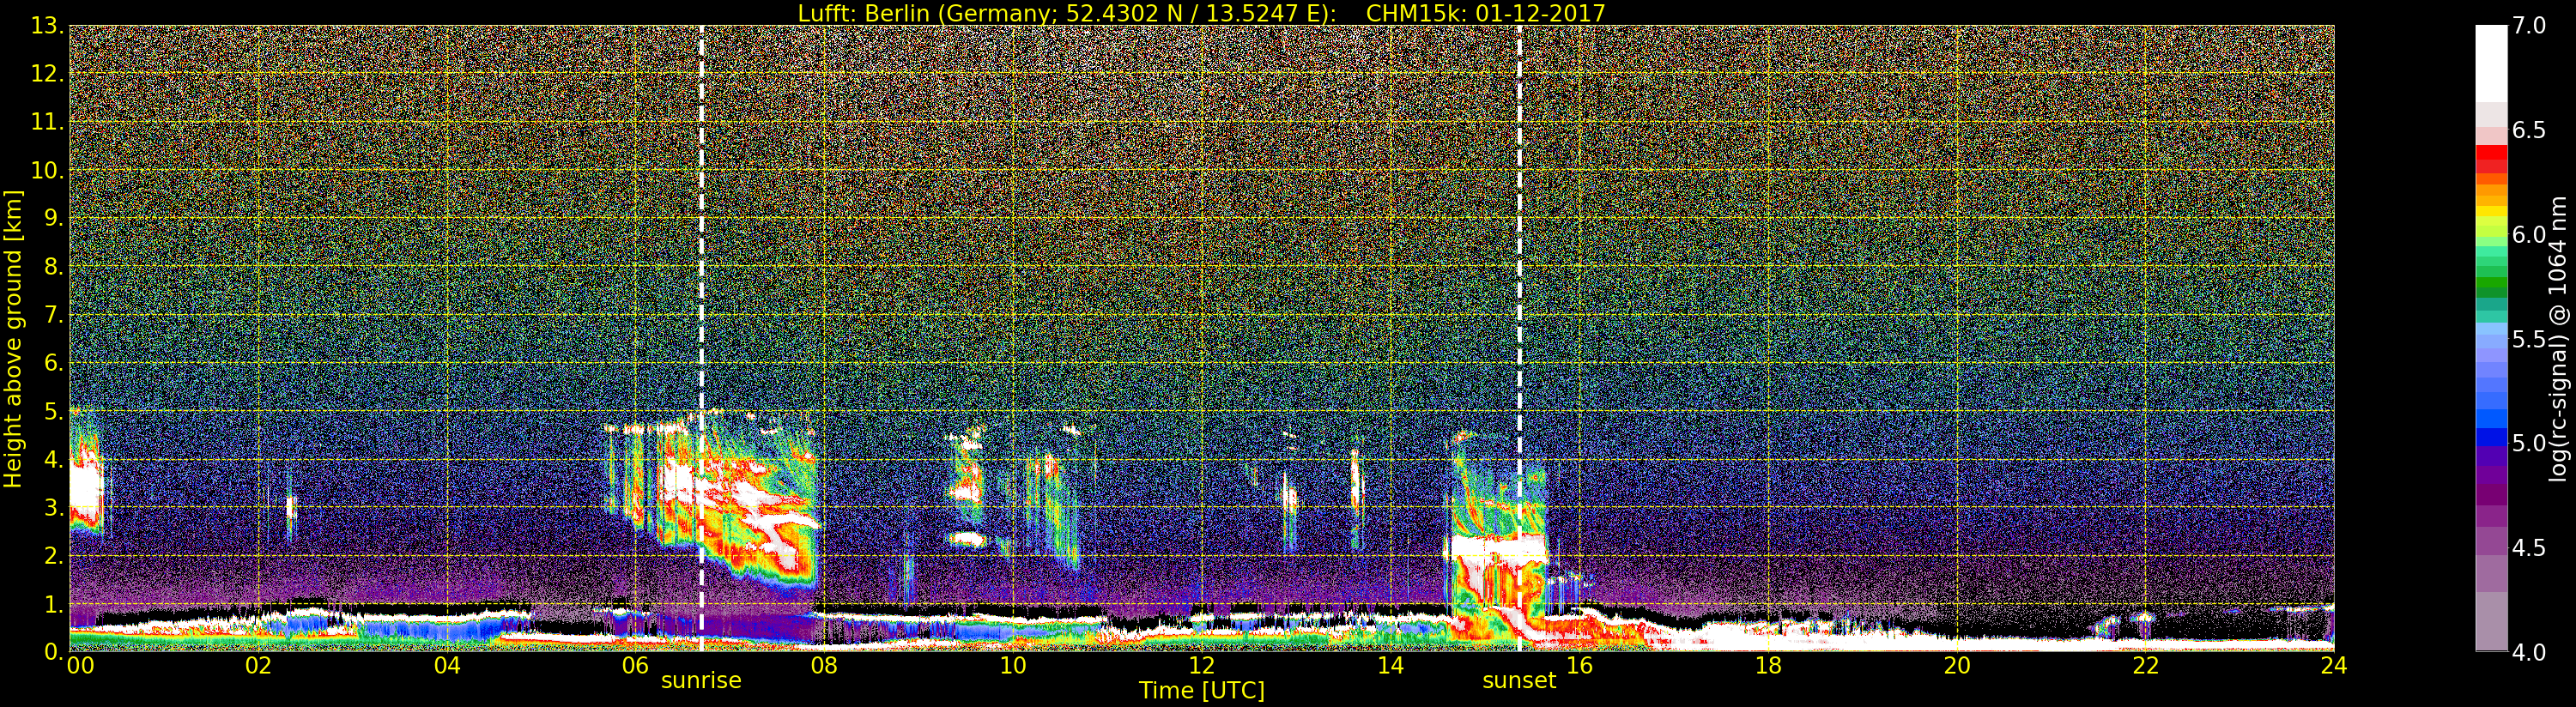Click the '16' time axis tick label
2576x707 pixels.
[1579, 665]
